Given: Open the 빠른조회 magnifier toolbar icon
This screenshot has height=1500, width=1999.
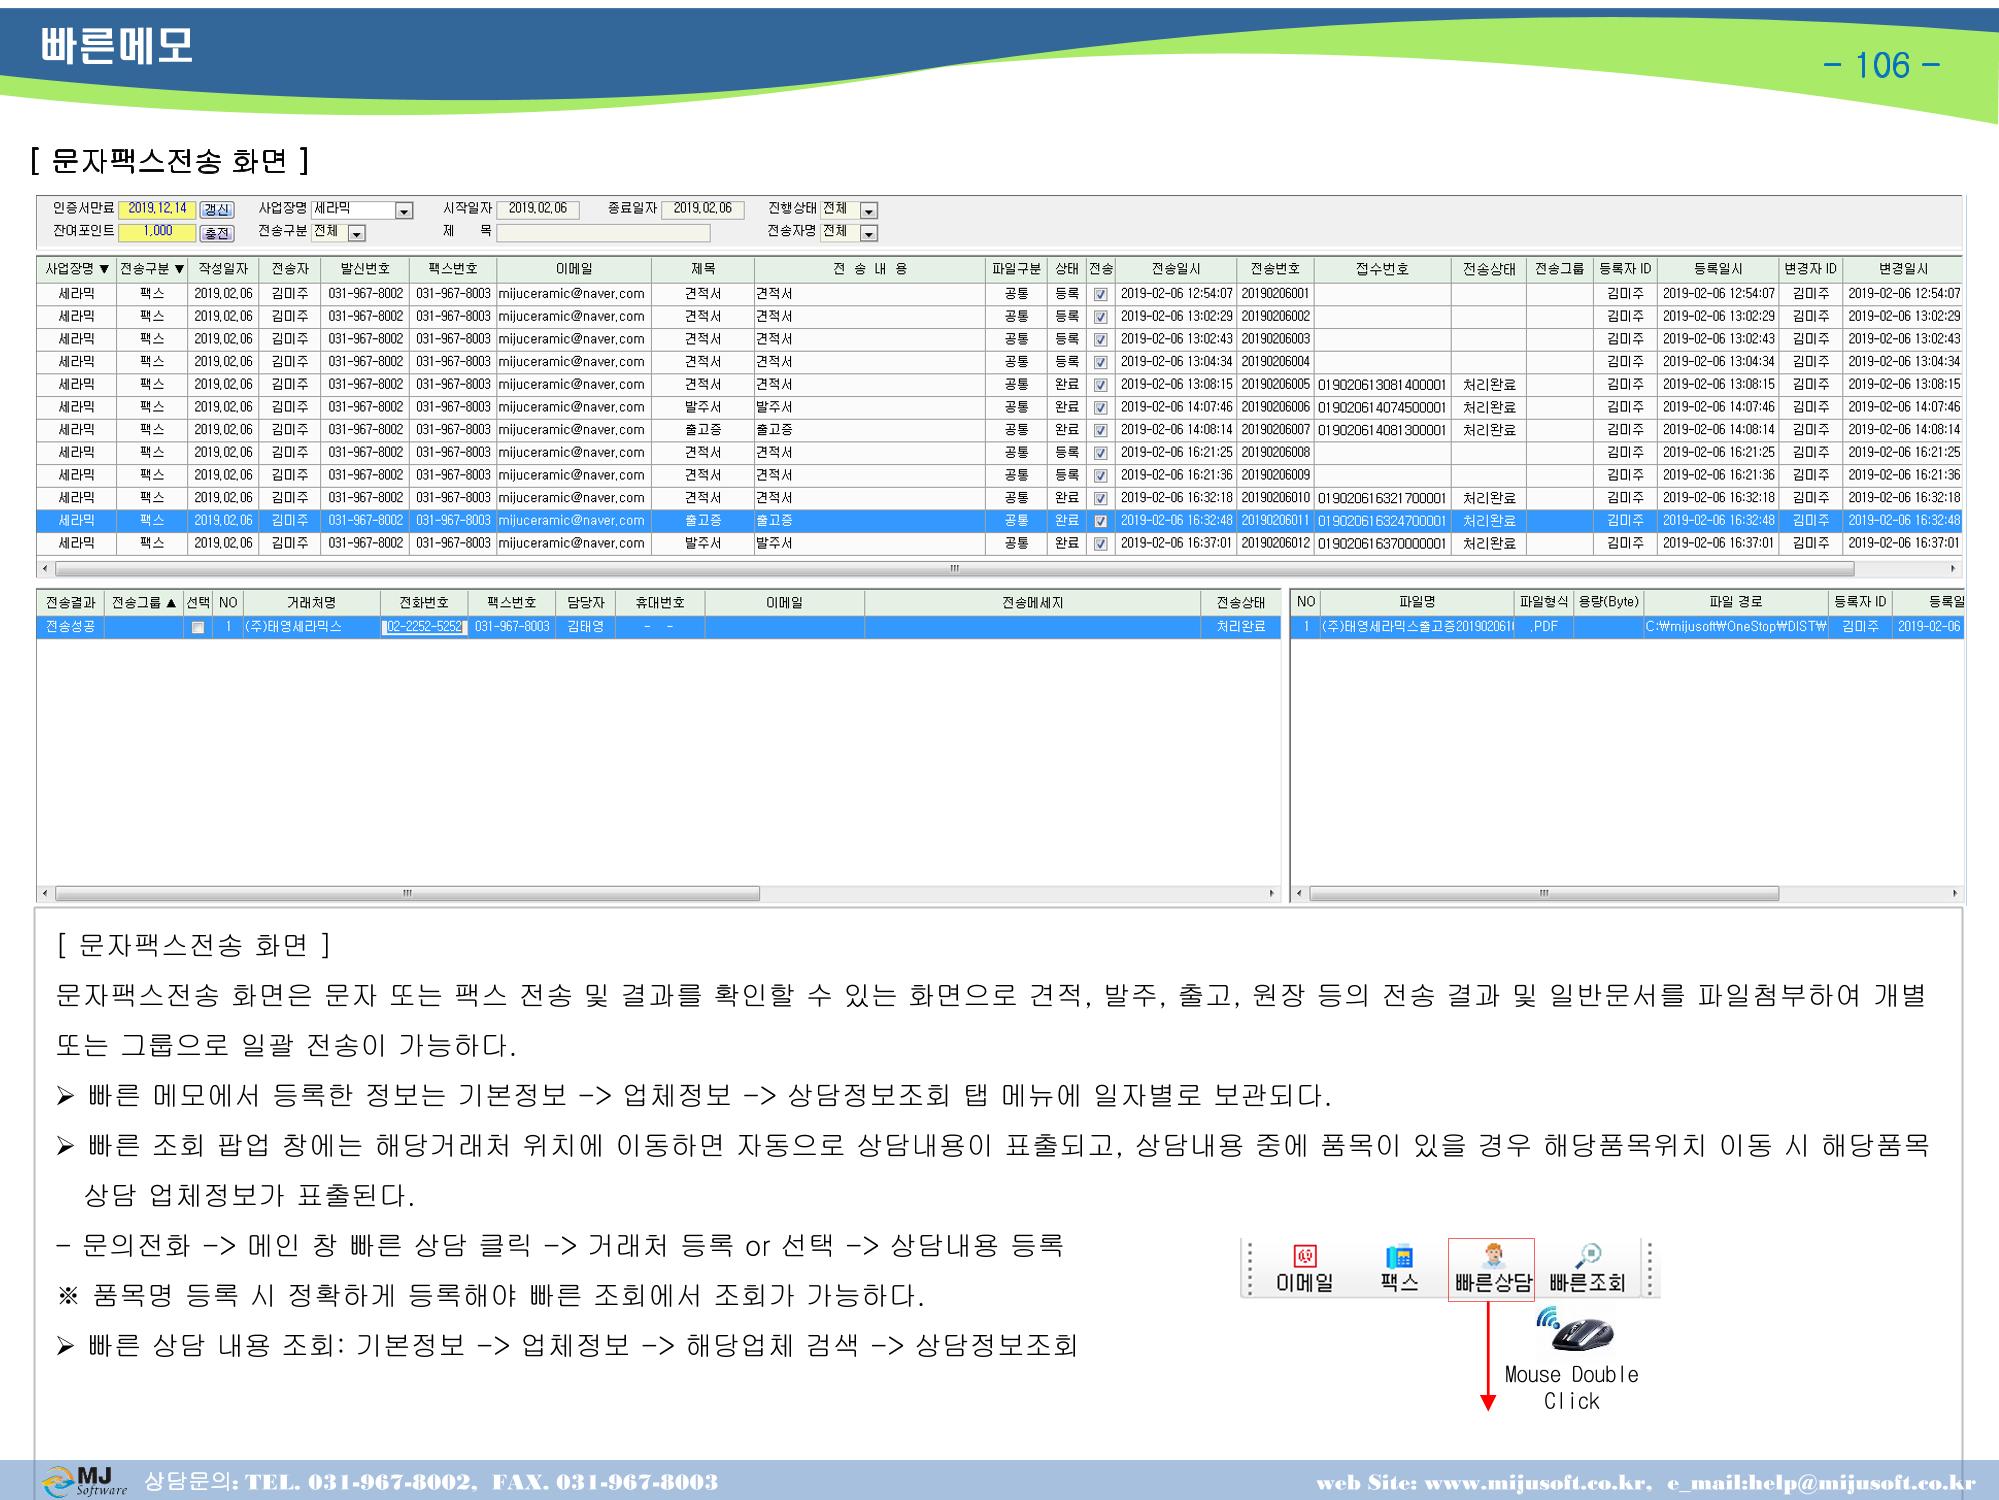Looking at the screenshot, I should pos(1587,1269).
